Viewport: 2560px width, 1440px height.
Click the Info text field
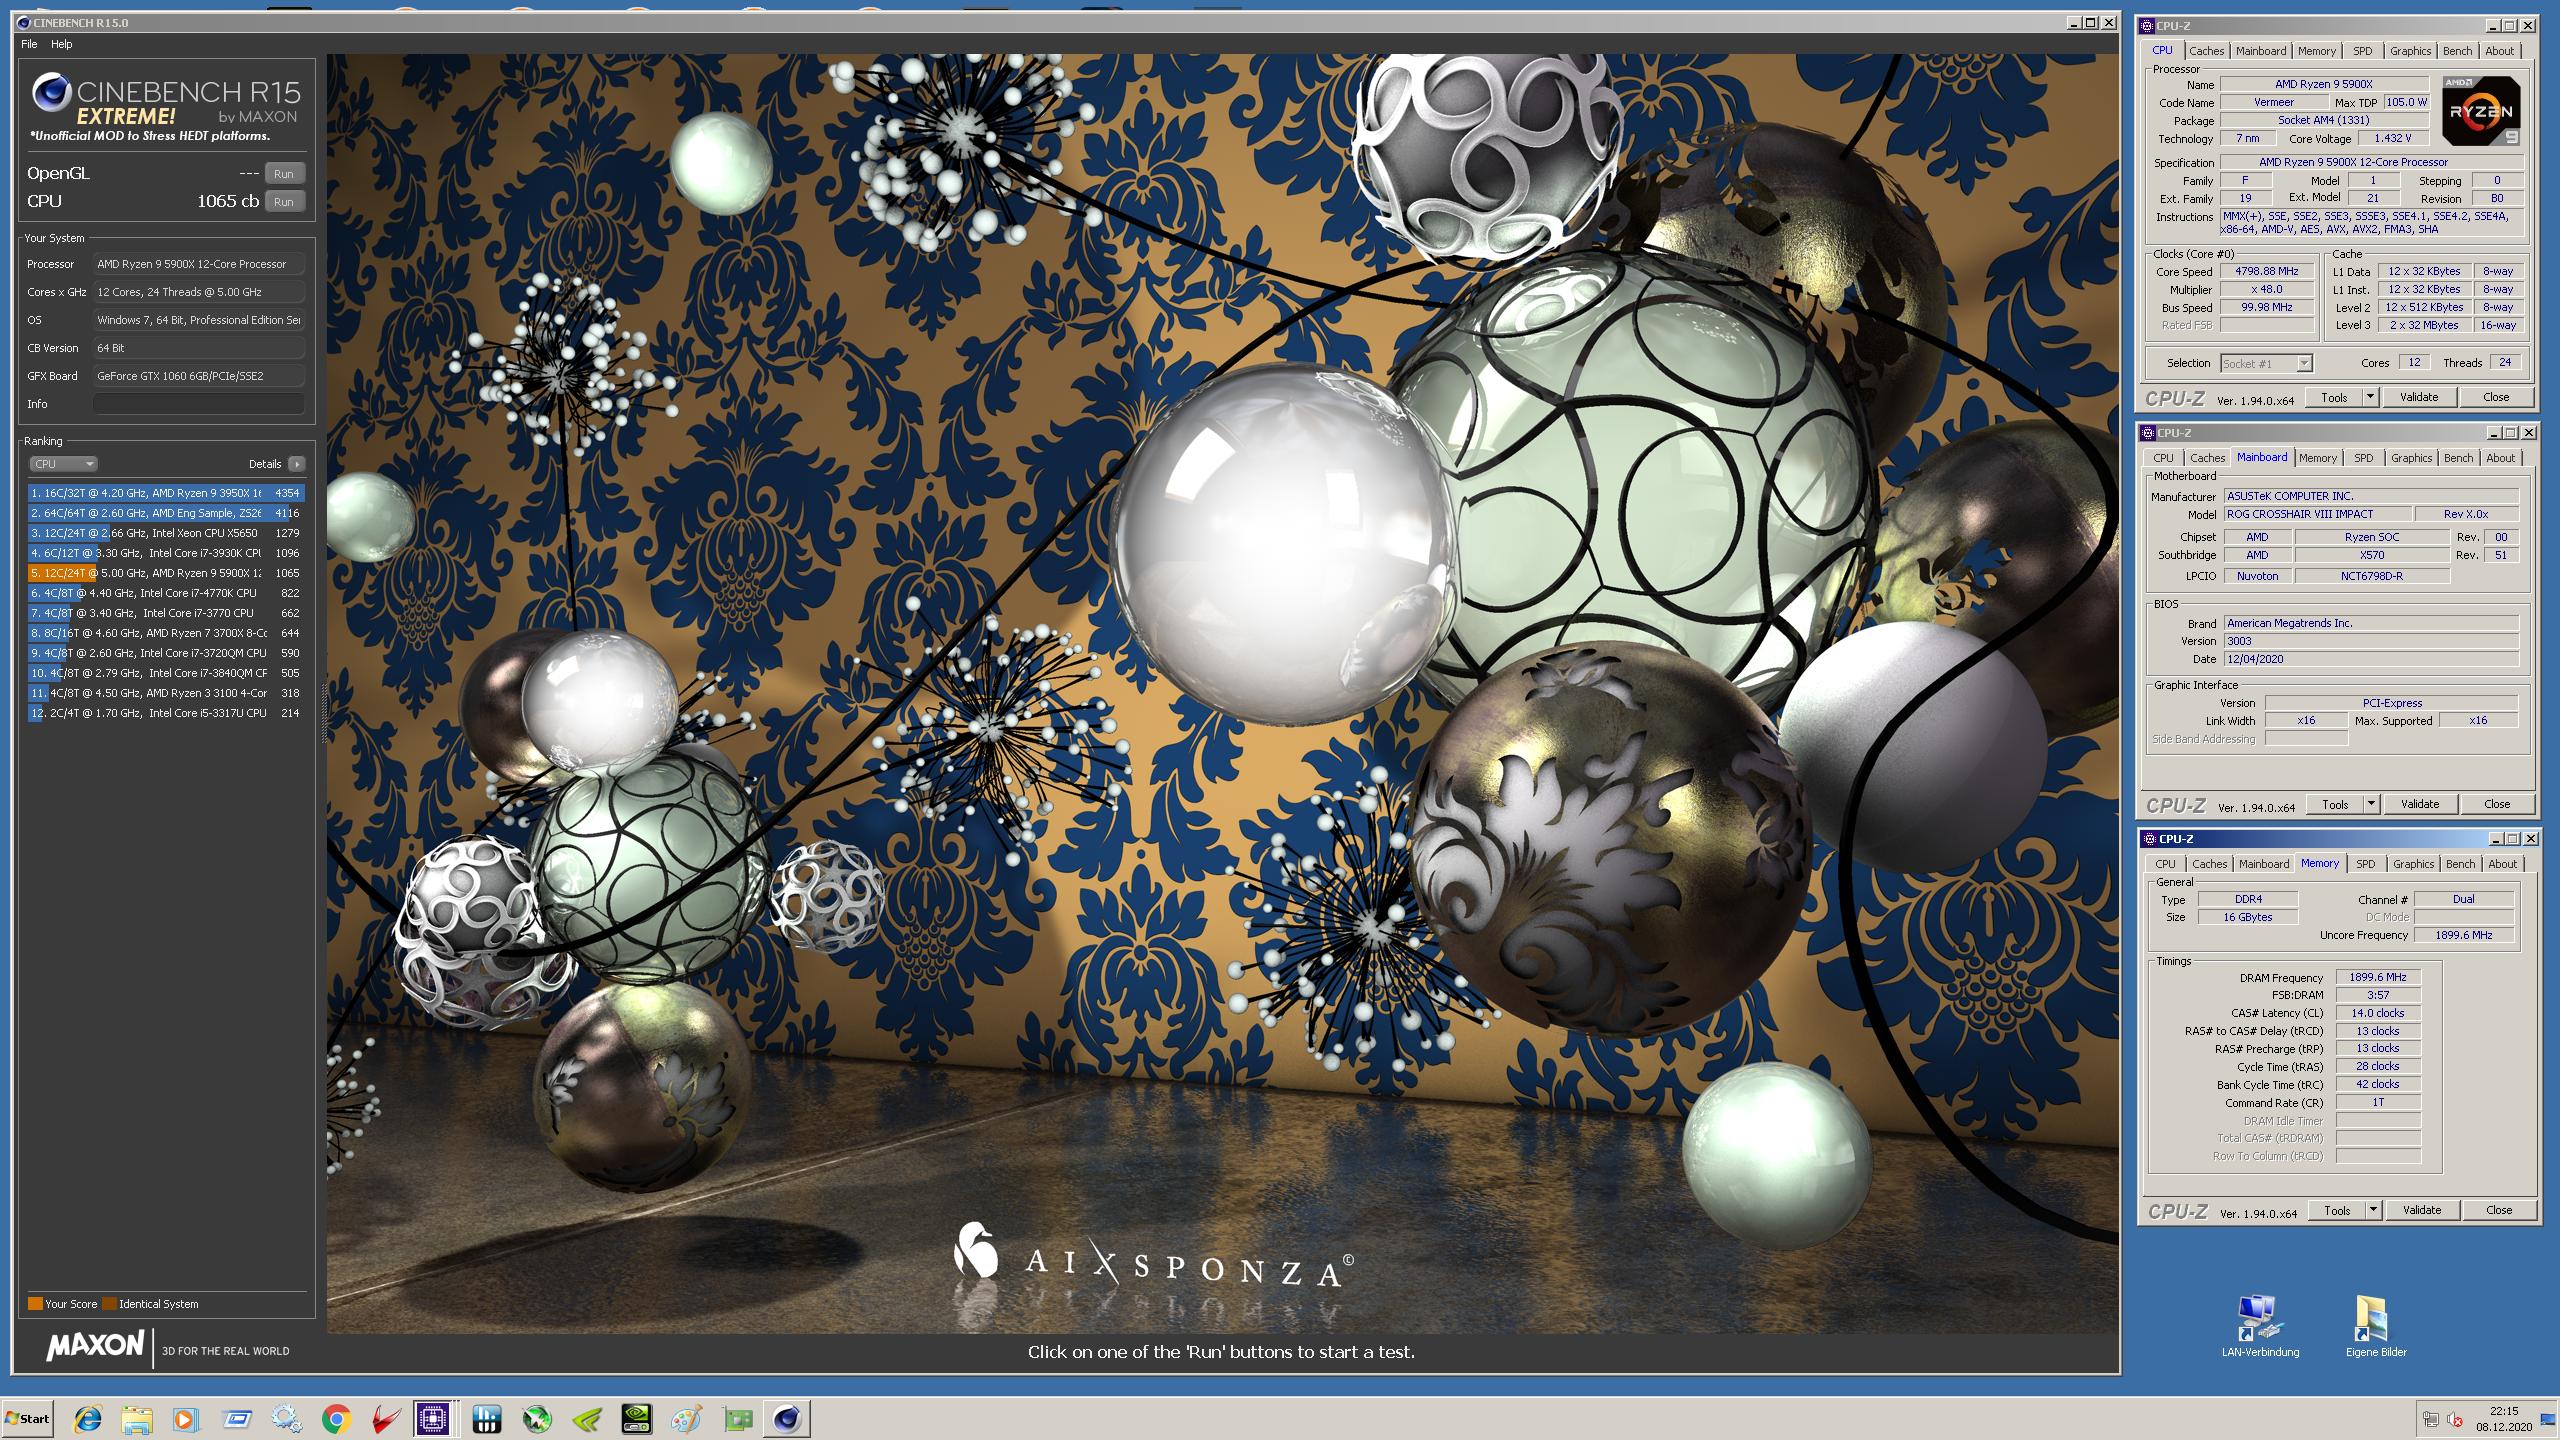(198, 404)
